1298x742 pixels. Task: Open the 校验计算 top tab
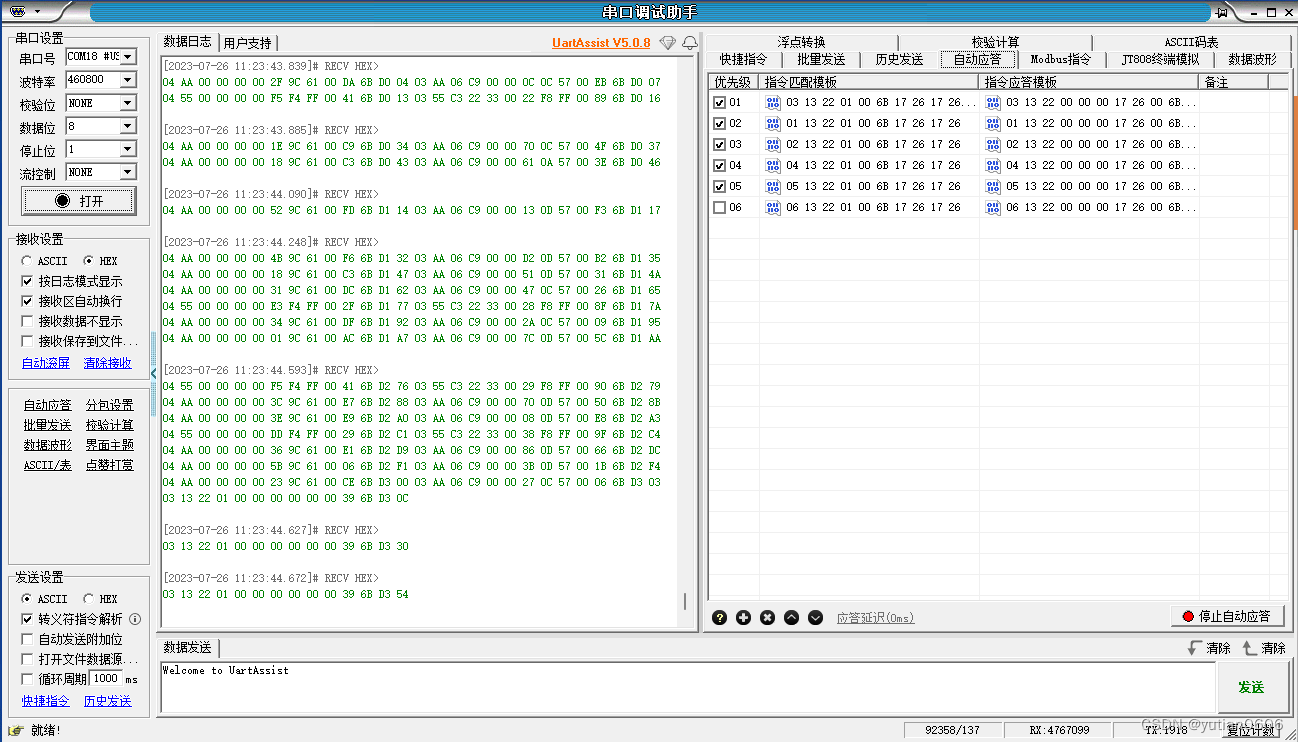point(995,42)
